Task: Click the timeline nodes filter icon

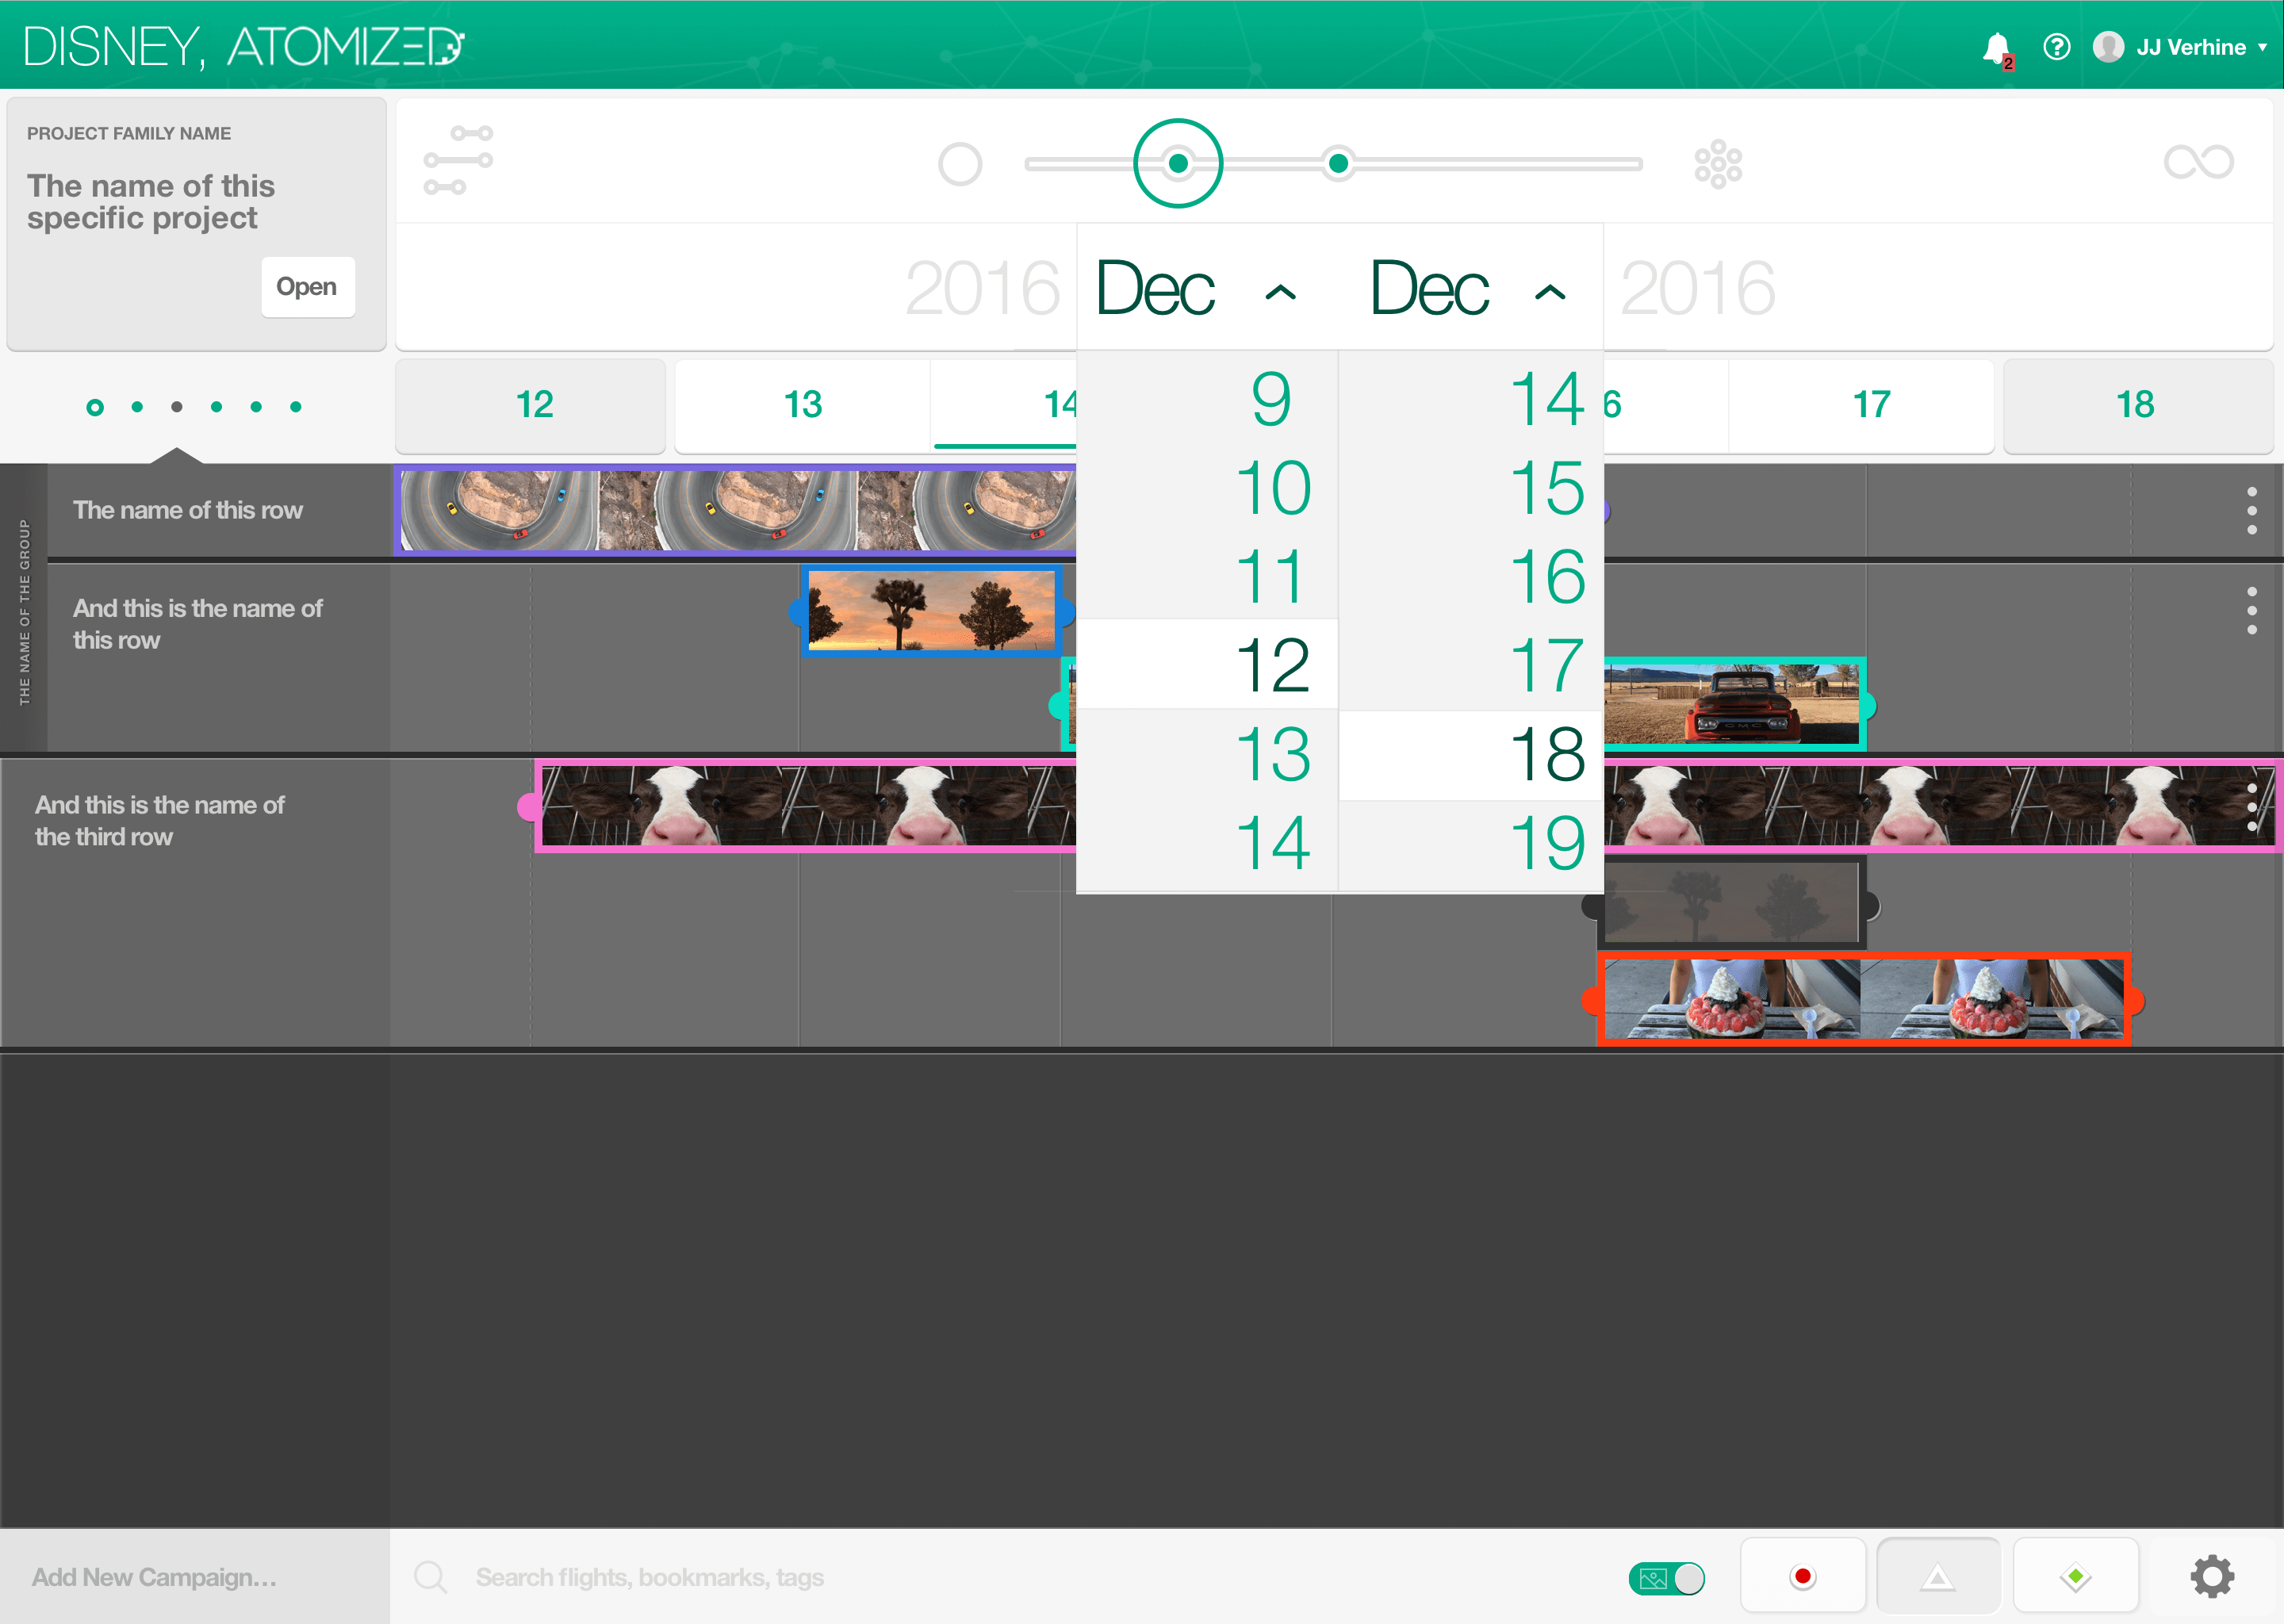Action: tap(458, 160)
